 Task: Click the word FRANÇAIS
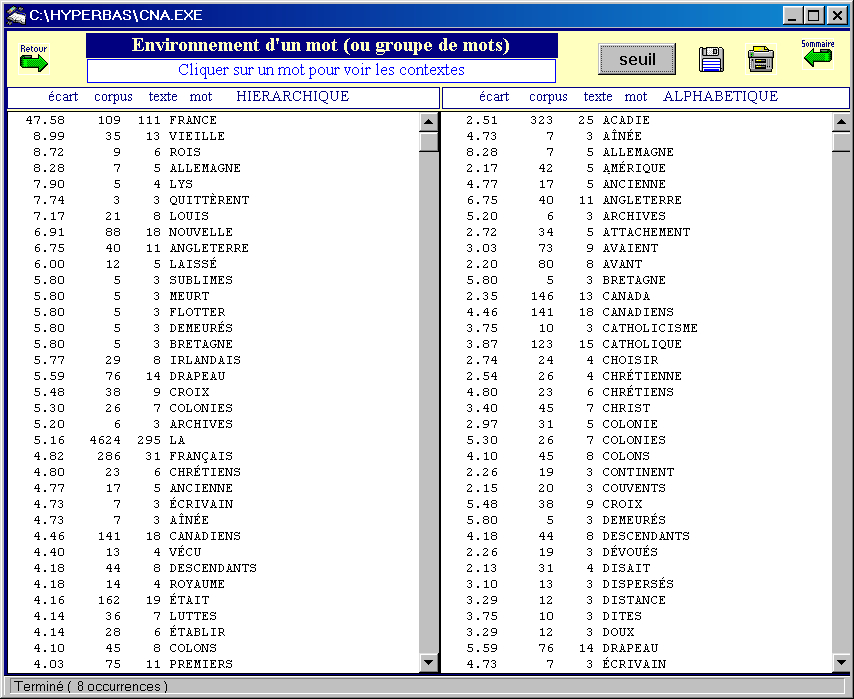click(201, 456)
